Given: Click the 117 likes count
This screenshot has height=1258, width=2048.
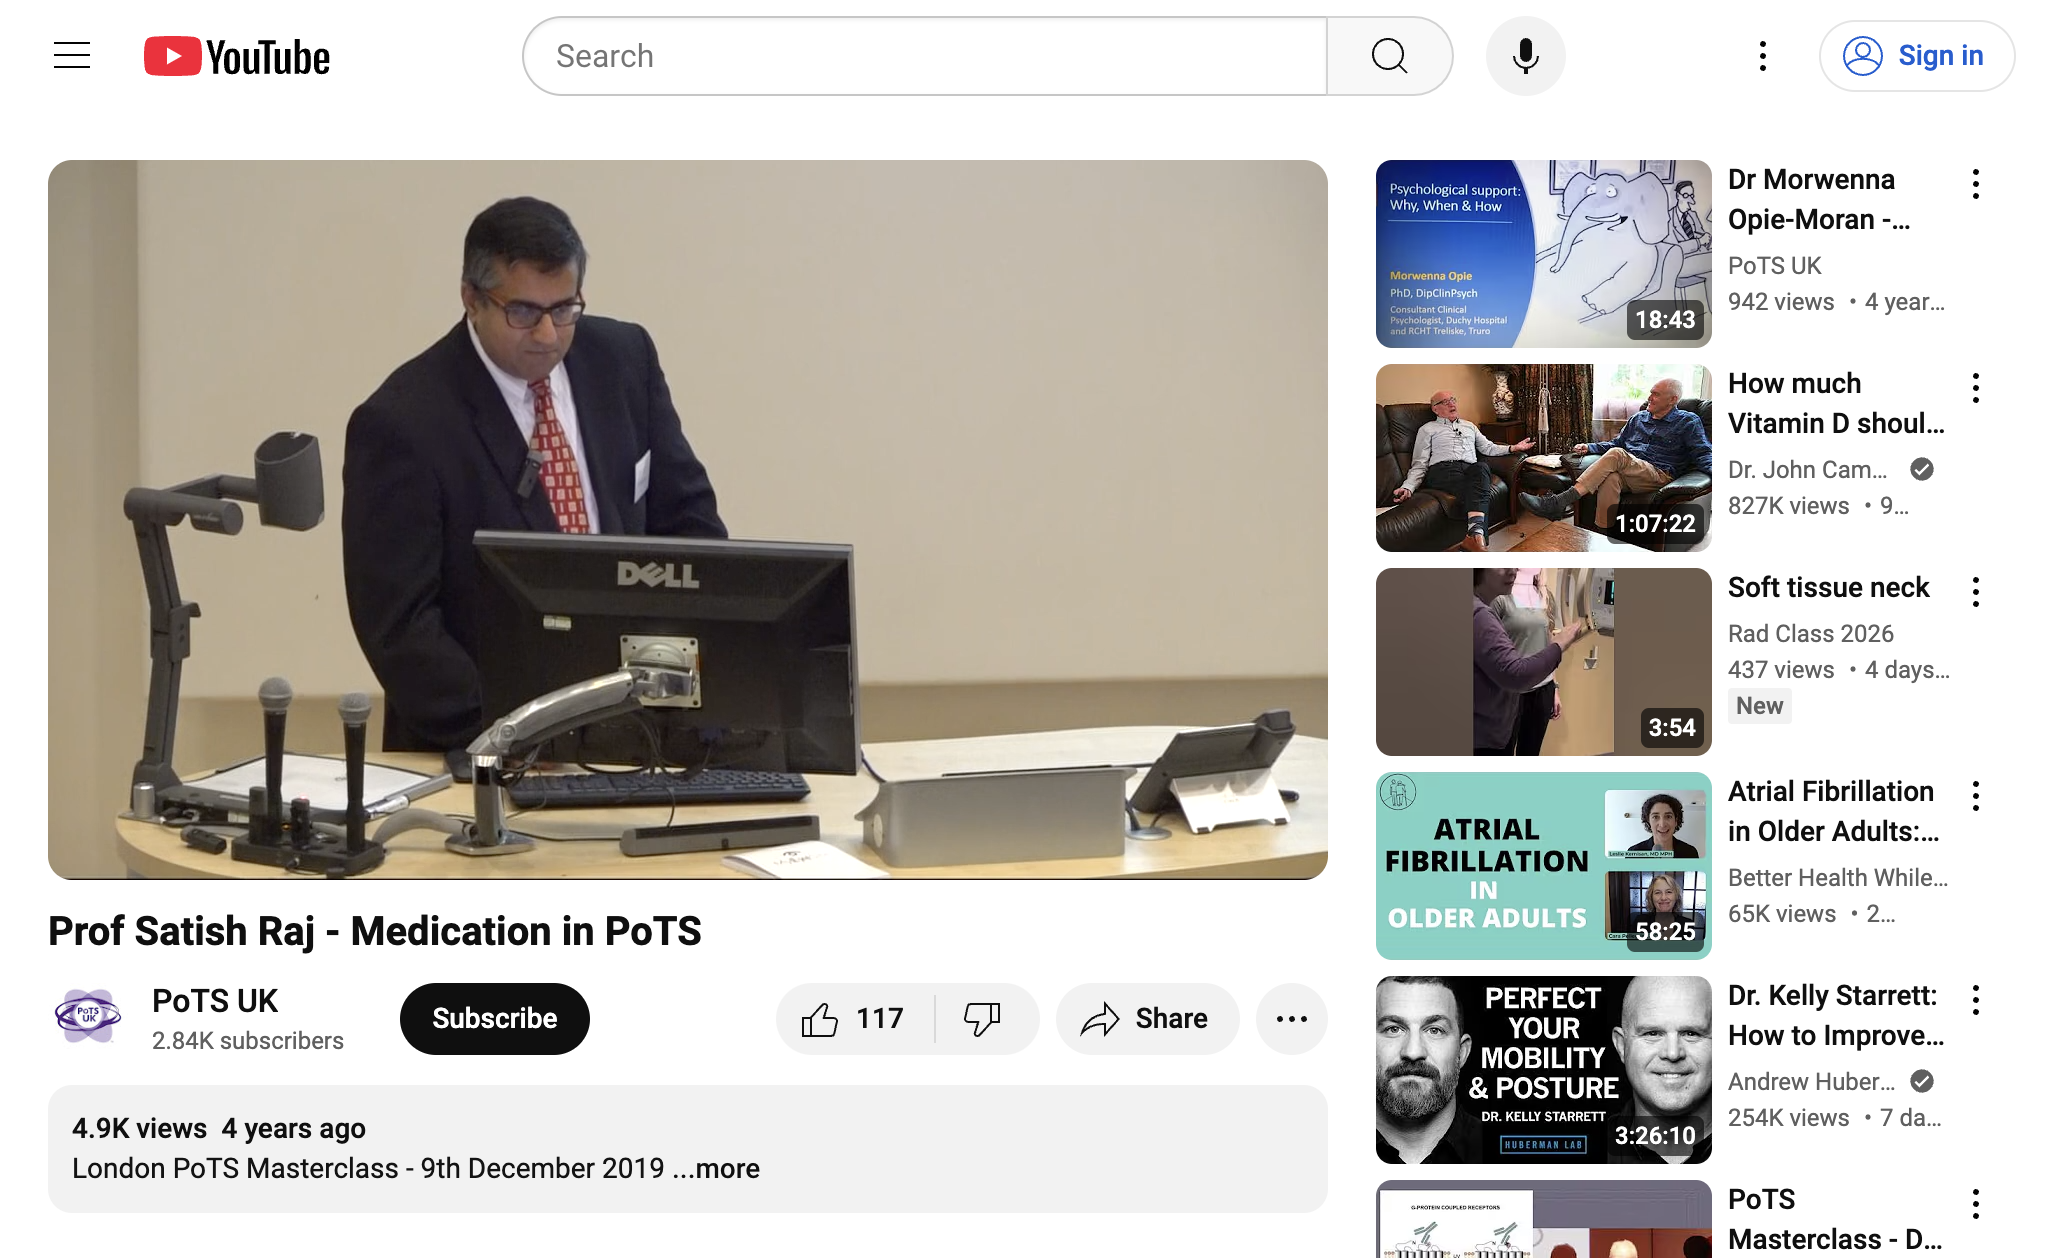Looking at the screenshot, I should [x=880, y=1019].
